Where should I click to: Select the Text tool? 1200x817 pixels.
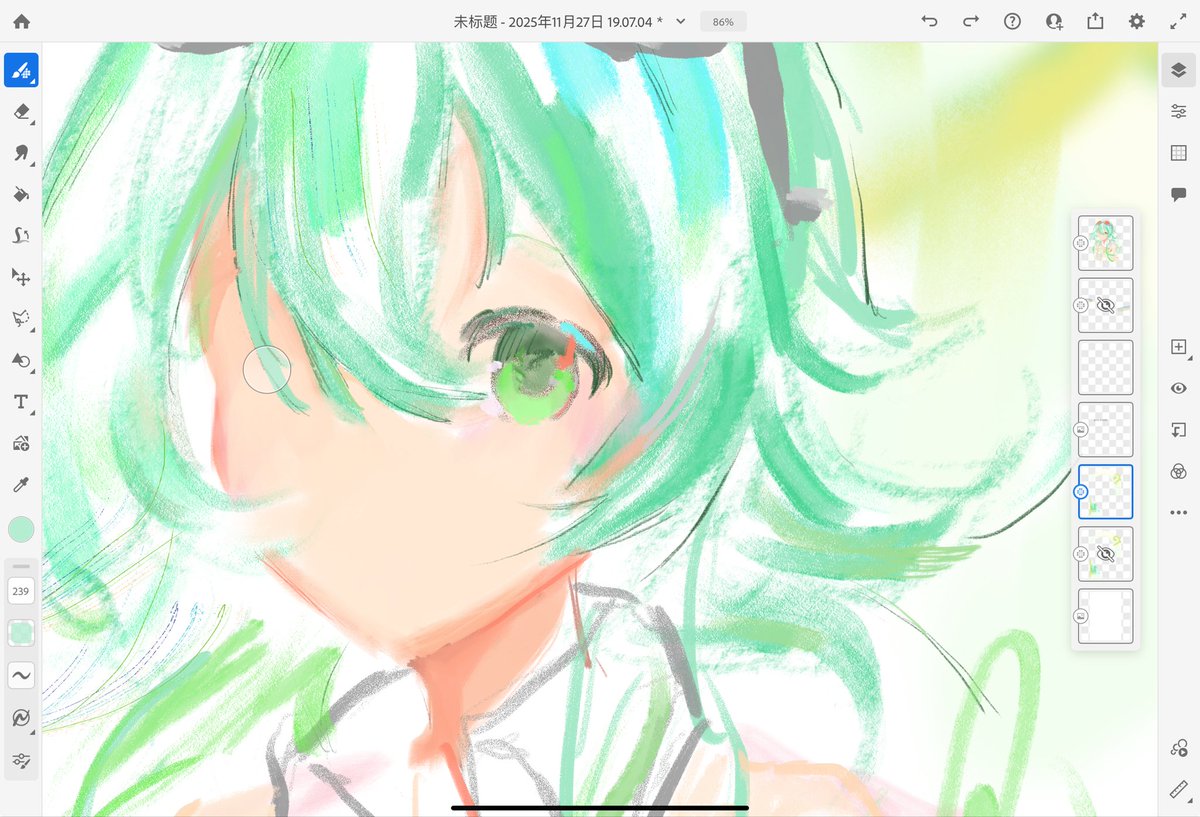[x=21, y=401]
